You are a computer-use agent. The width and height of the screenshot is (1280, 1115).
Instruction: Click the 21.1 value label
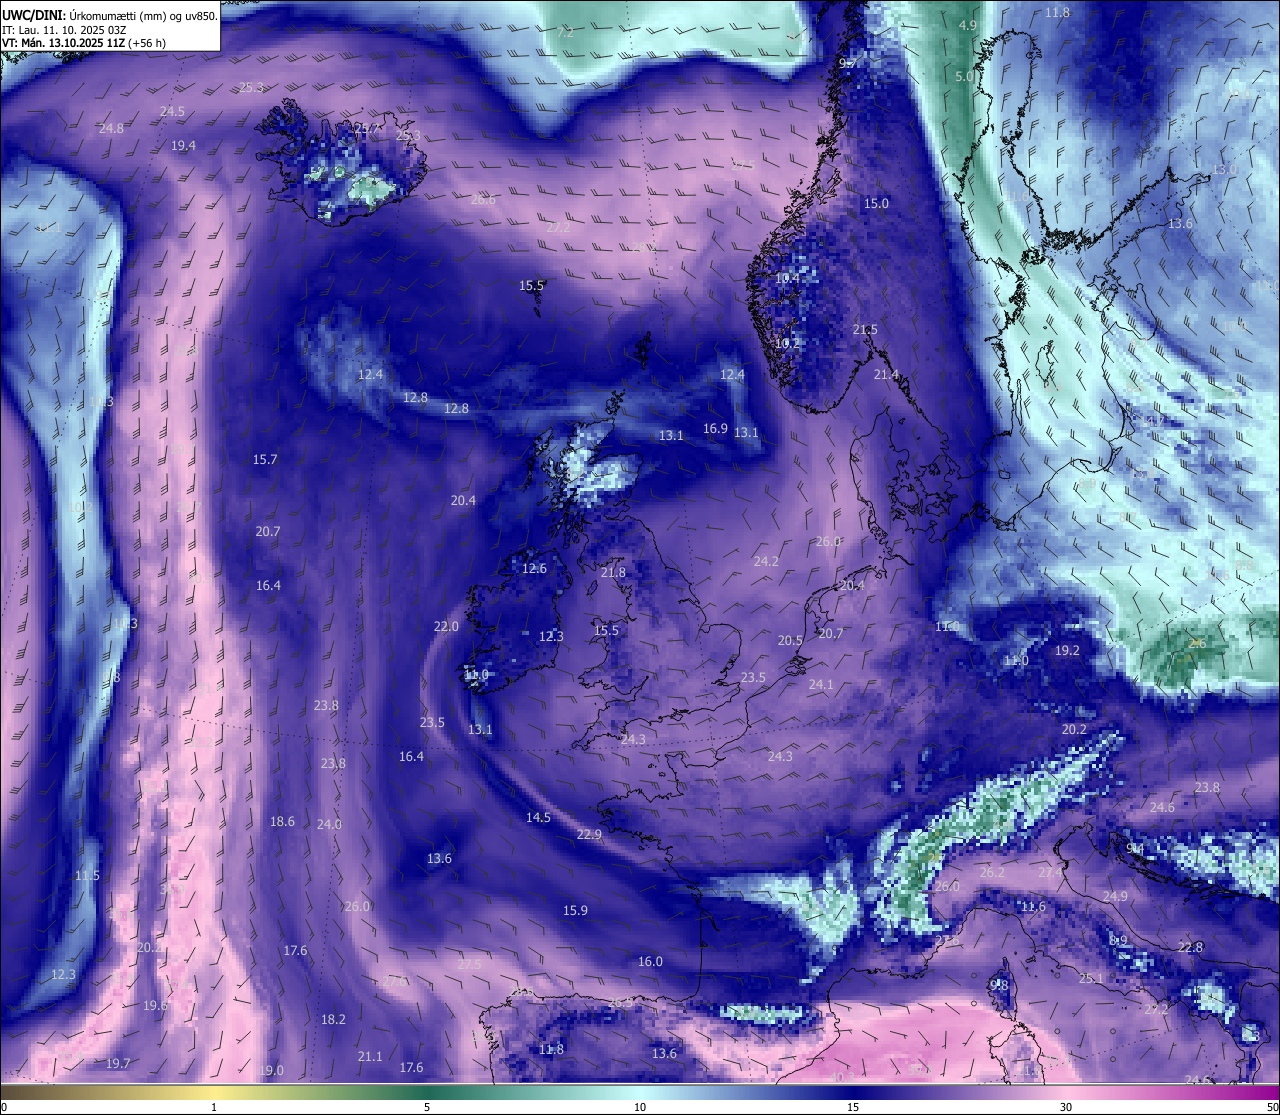click(370, 1056)
